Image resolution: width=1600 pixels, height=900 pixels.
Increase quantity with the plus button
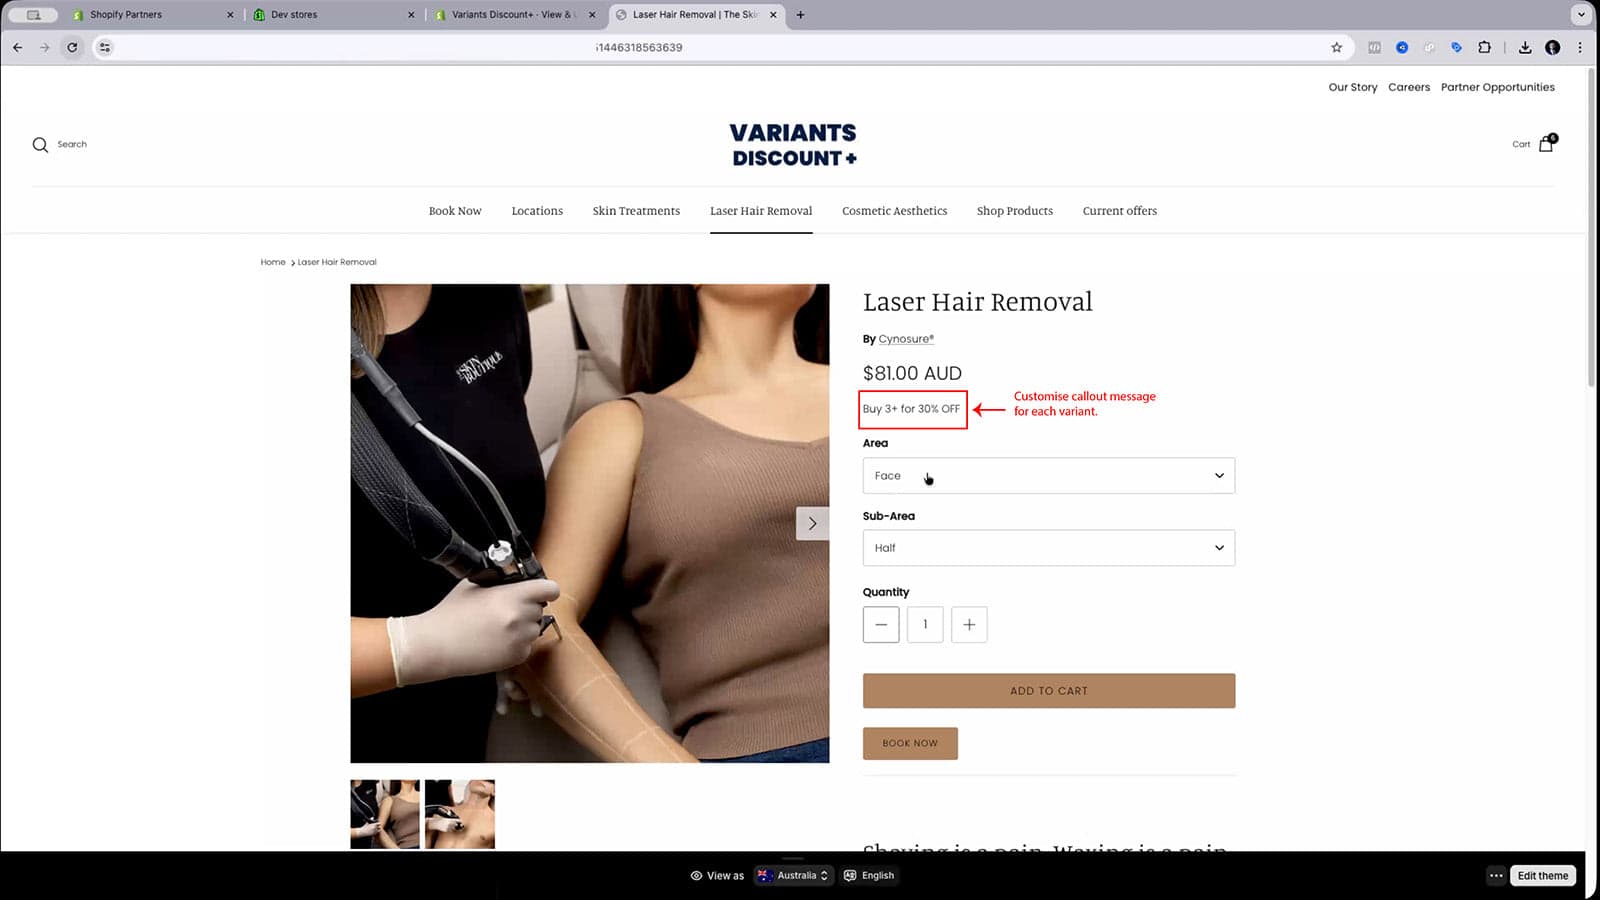point(969,625)
